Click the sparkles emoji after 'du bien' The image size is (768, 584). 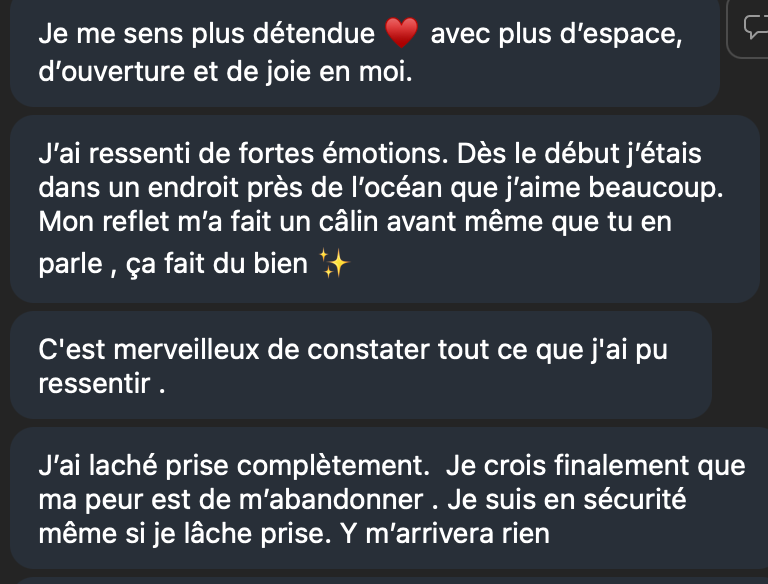[334, 268]
